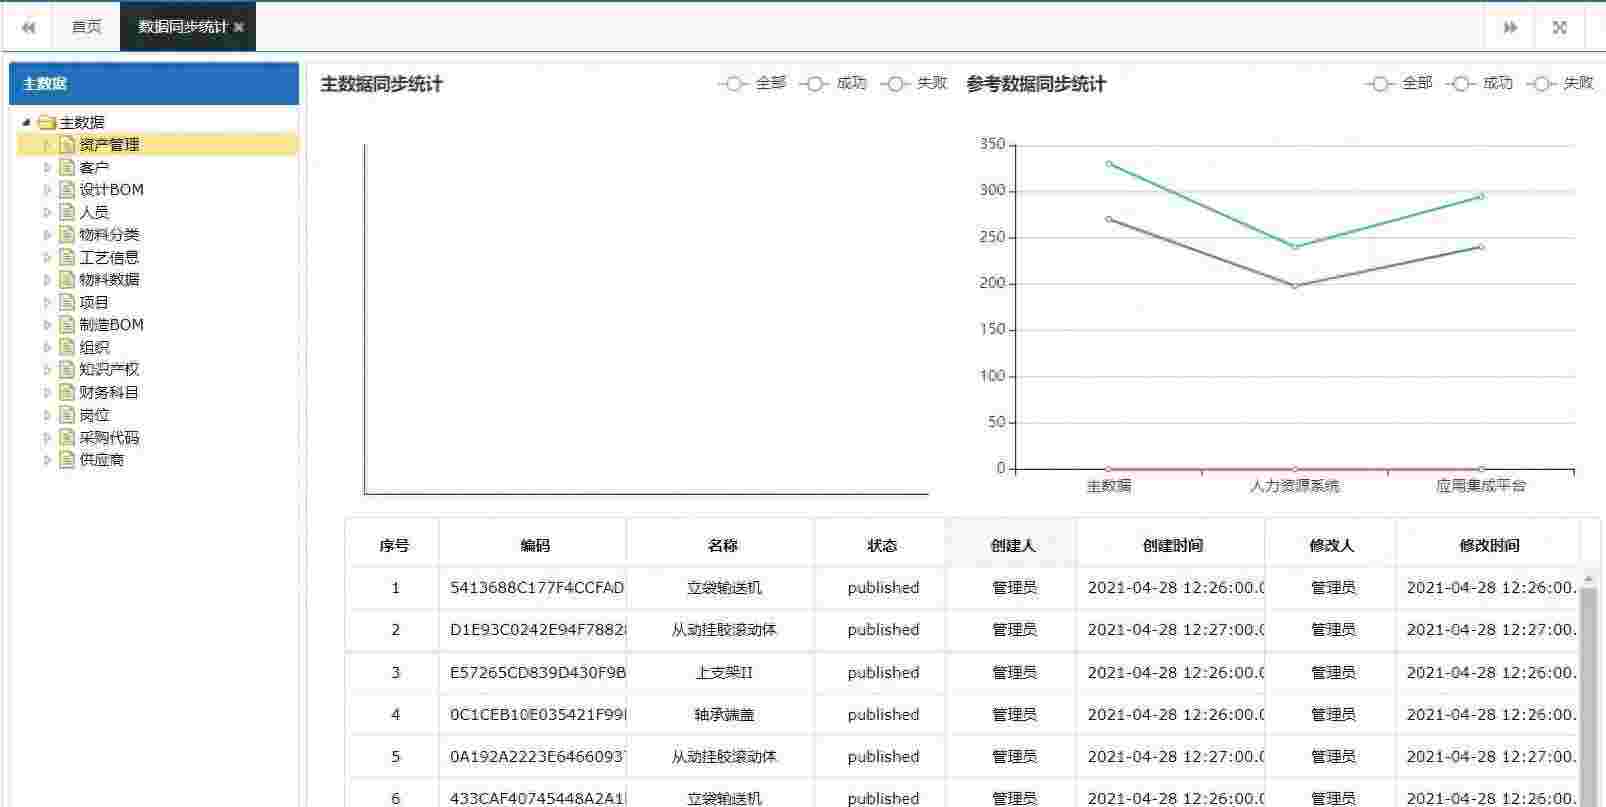Click the document icon beside 制造BOM
This screenshot has height=807, width=1606.
pyautogui.click(x=67, y=324)
